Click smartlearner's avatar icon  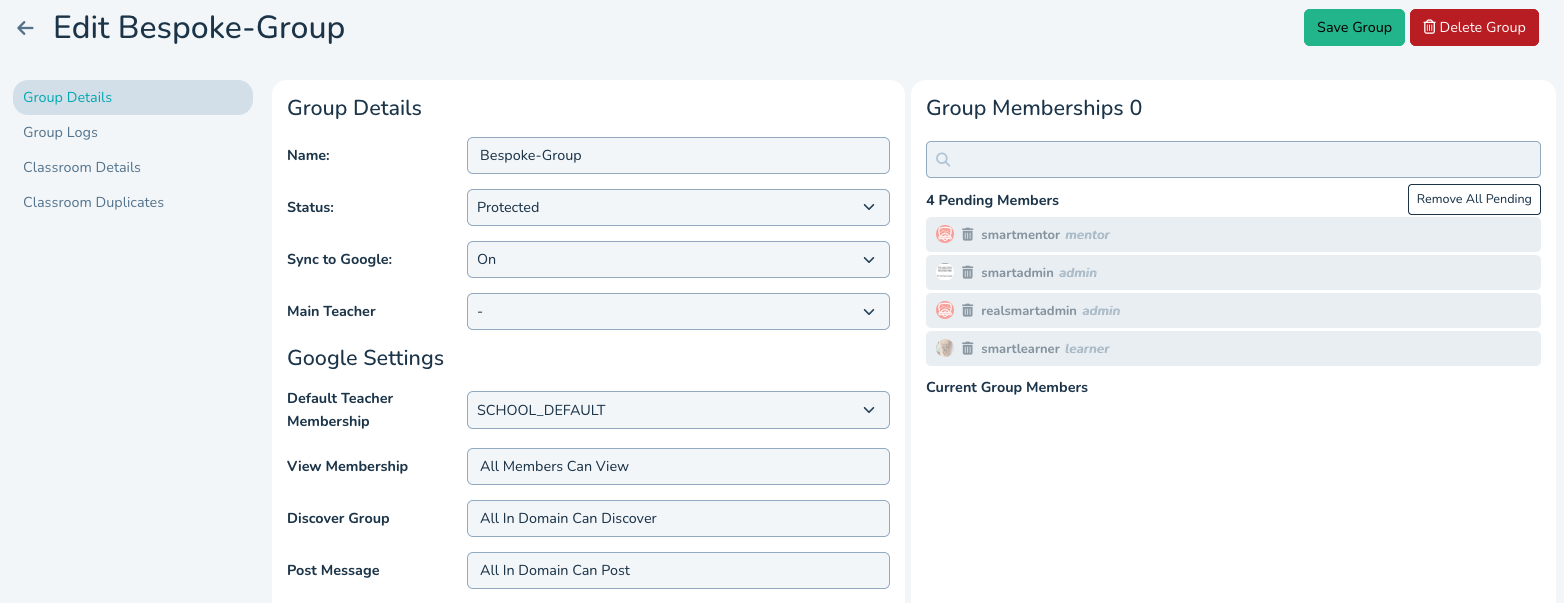(945, 349)
